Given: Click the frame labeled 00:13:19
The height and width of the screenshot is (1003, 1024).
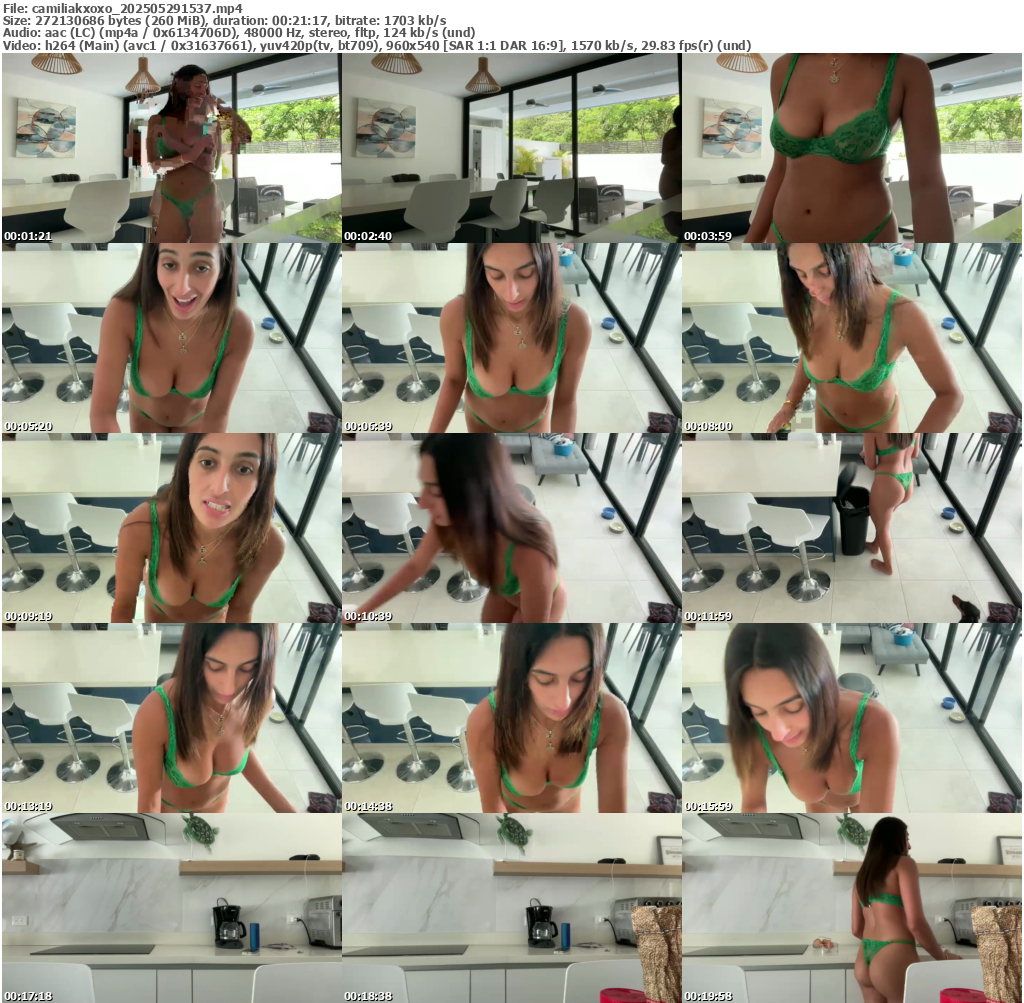Looking at the screenshot, I should pyautogui.click(x=171, y=717).
